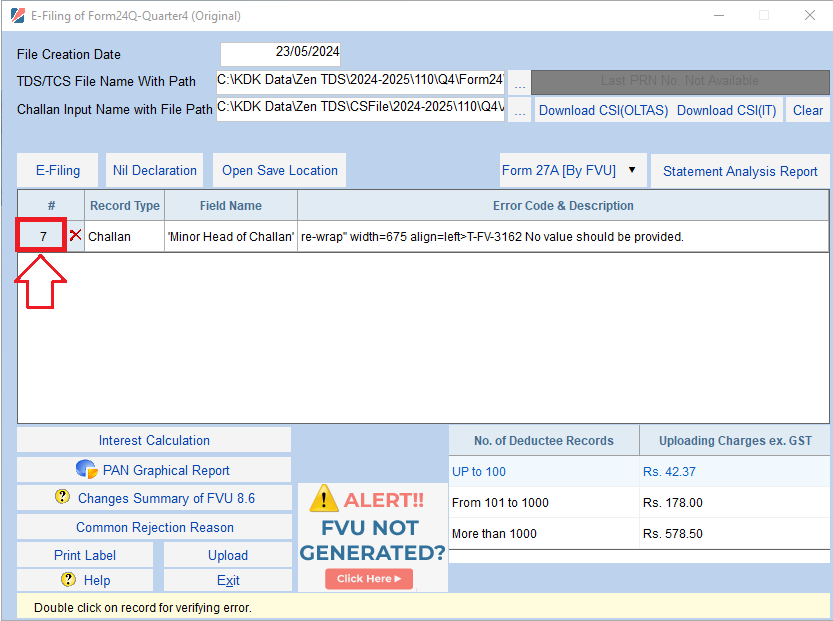833x621 pixels.
Task: Click the Challan Input Name file path field
Action: (x=360, y=109)
